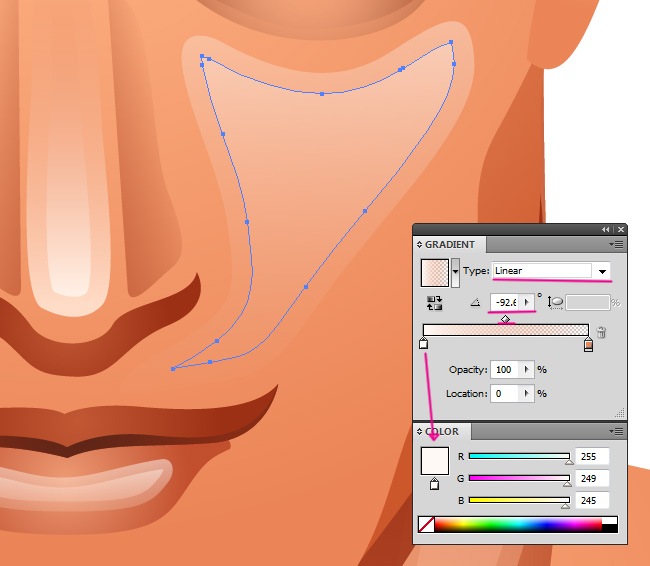Open the Opacity value dropdown arrow

pos(527,369)
